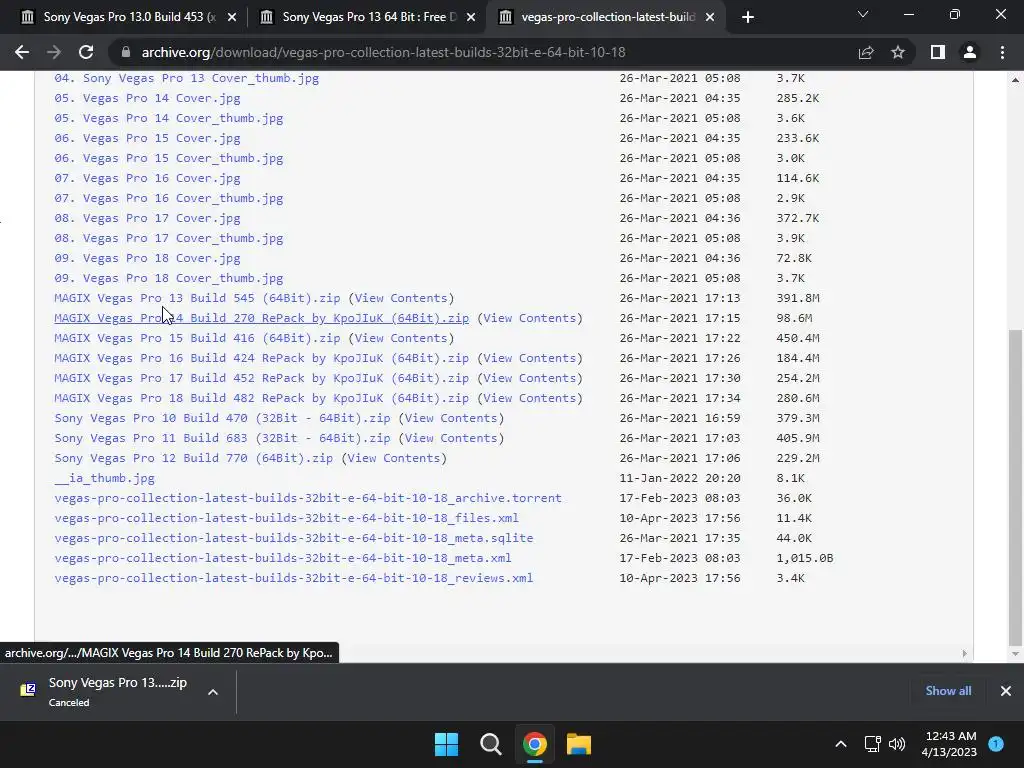Open 08. Vegas Pro 17 Cover.jpg
The height and width of the screenshot is (768, 1024).
147,218
